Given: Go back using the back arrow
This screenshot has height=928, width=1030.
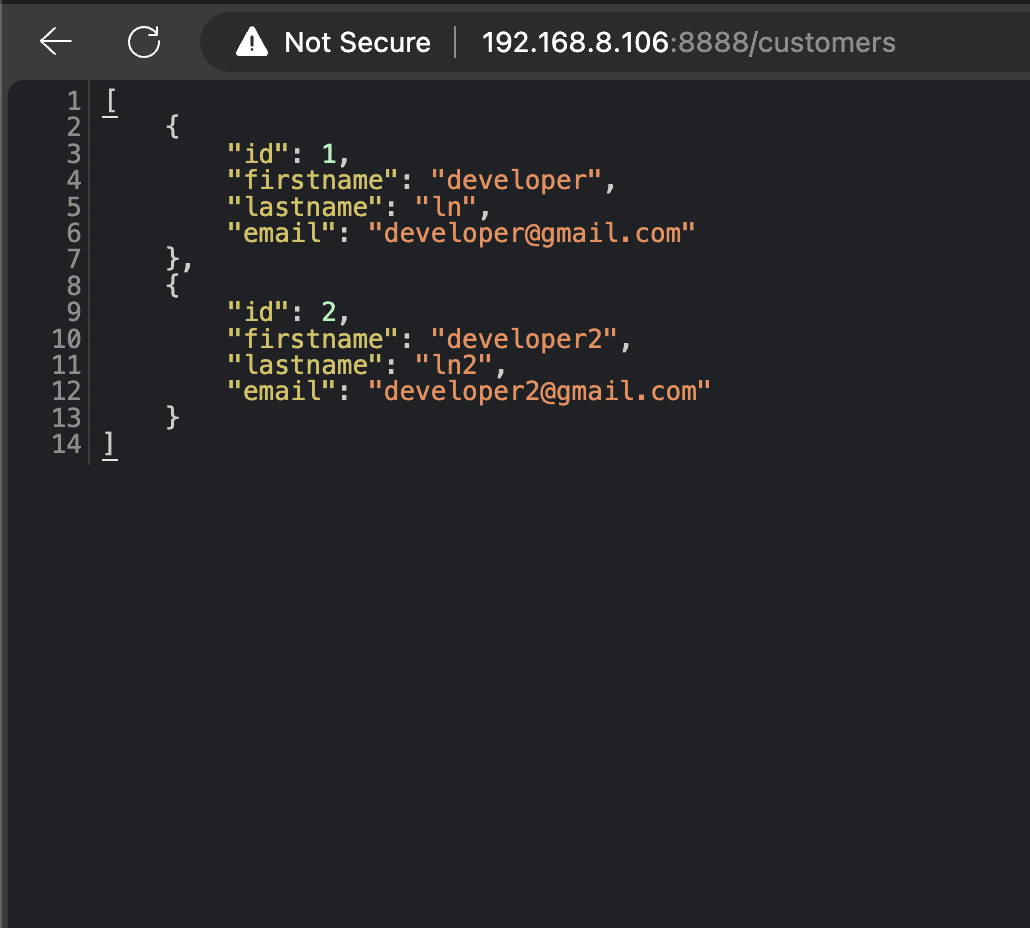Looking at the screenshot, I should (x=56, y=42).
